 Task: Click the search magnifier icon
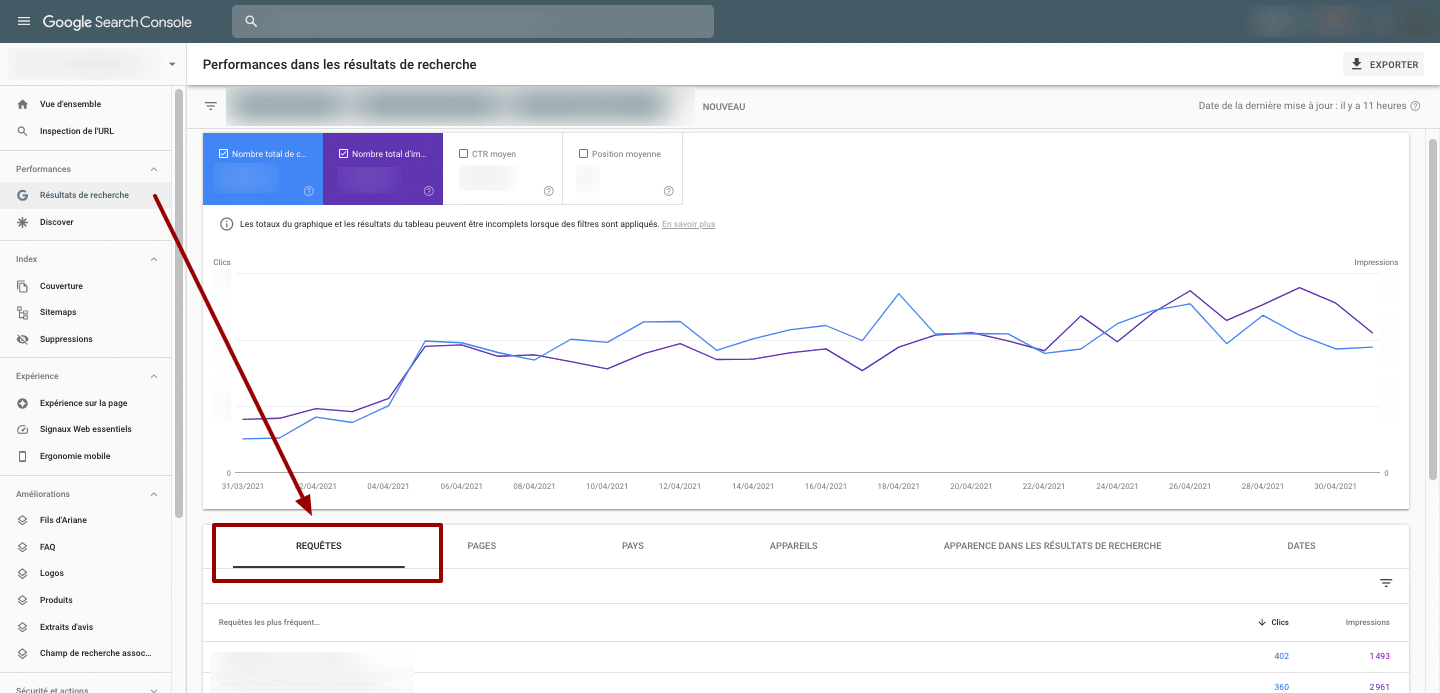[x=251, y=21]
